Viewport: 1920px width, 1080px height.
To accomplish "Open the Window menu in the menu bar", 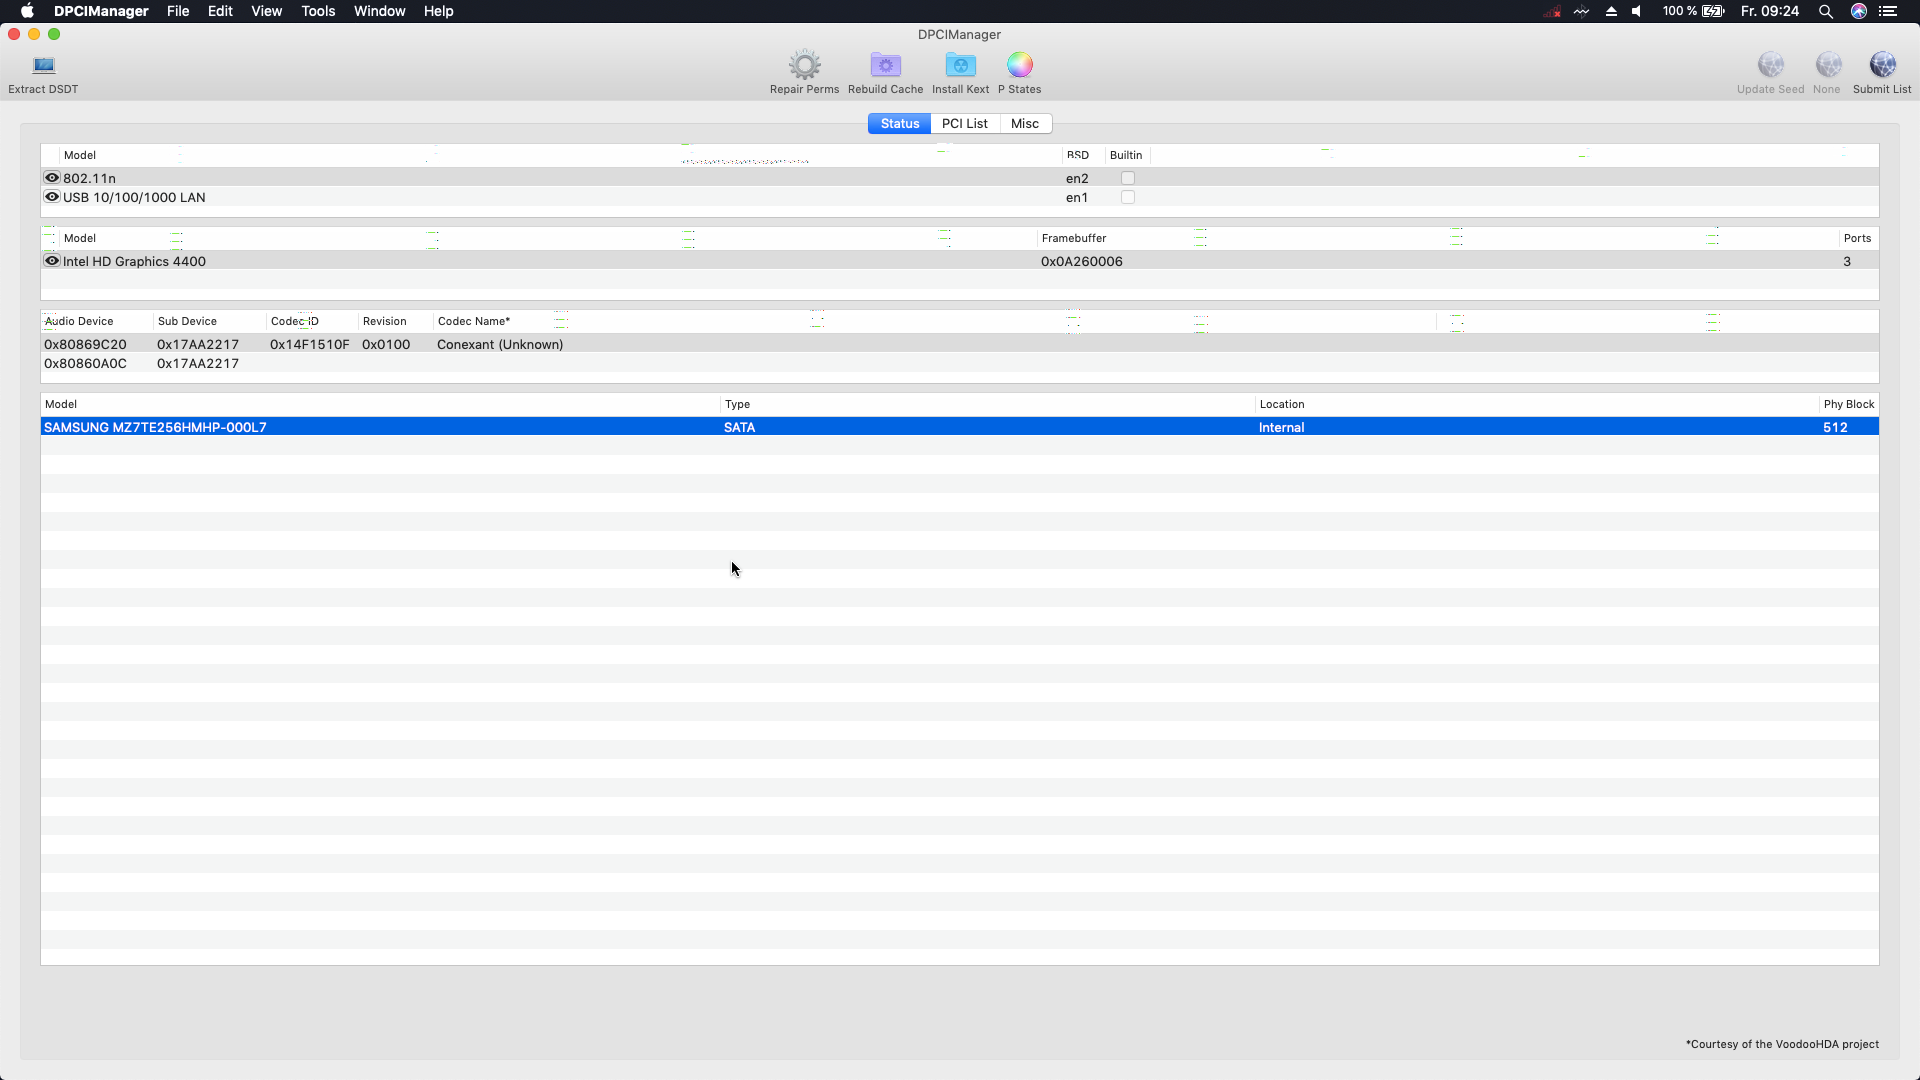I will pos(379,11).
